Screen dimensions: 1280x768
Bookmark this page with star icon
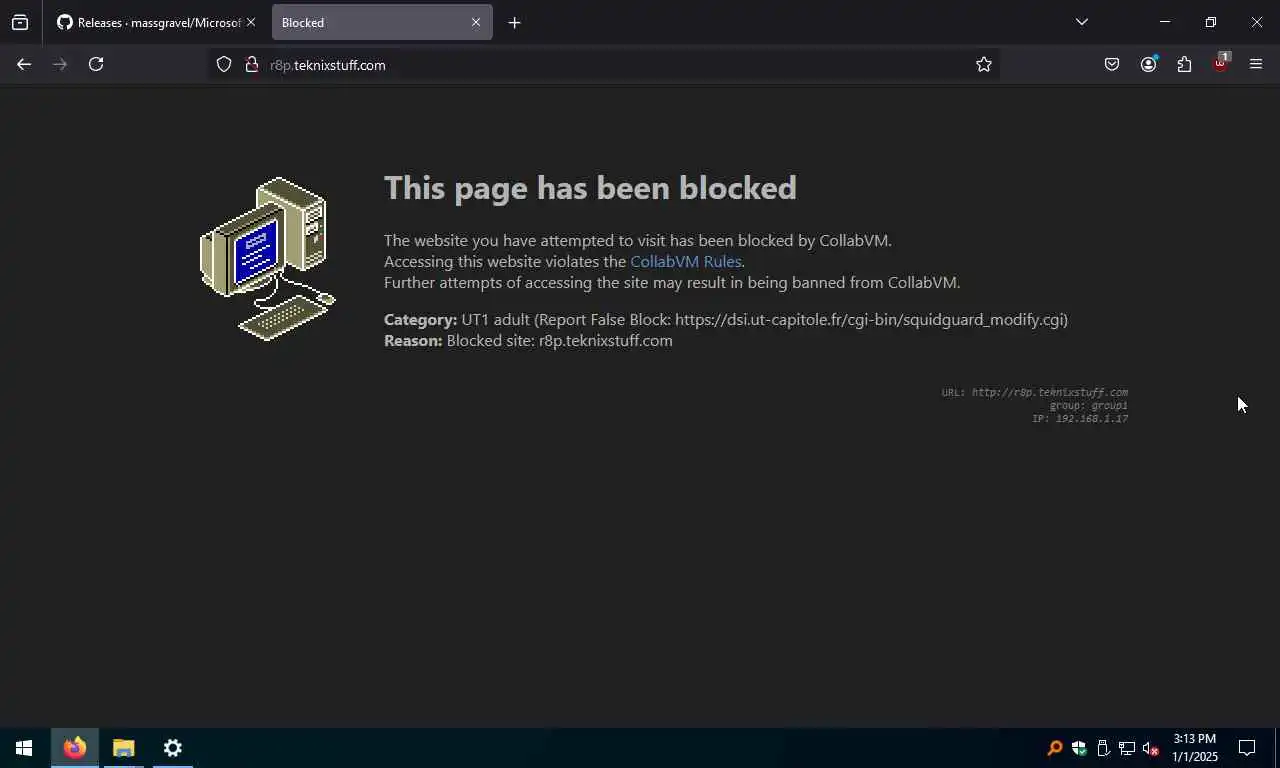[984, 64]
